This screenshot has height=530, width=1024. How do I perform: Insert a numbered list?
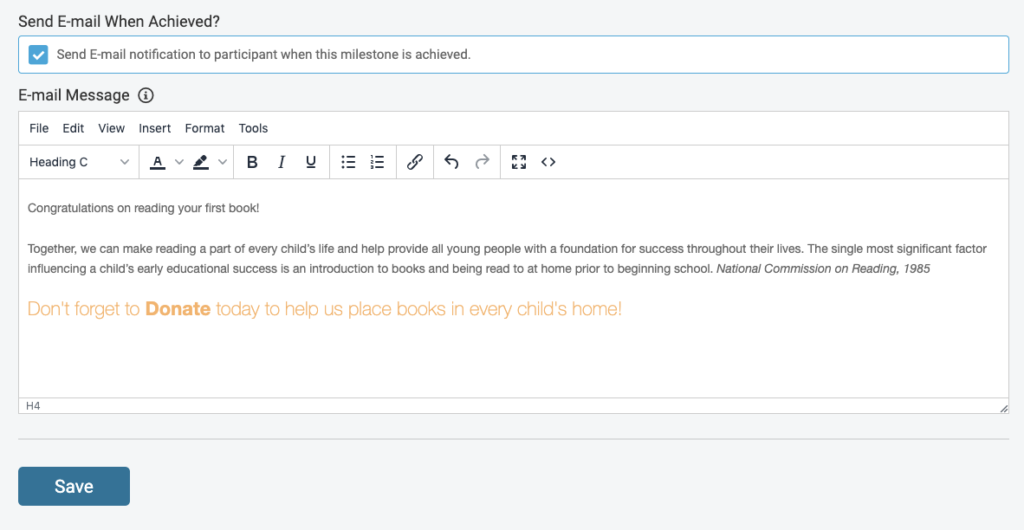point(377,162)
